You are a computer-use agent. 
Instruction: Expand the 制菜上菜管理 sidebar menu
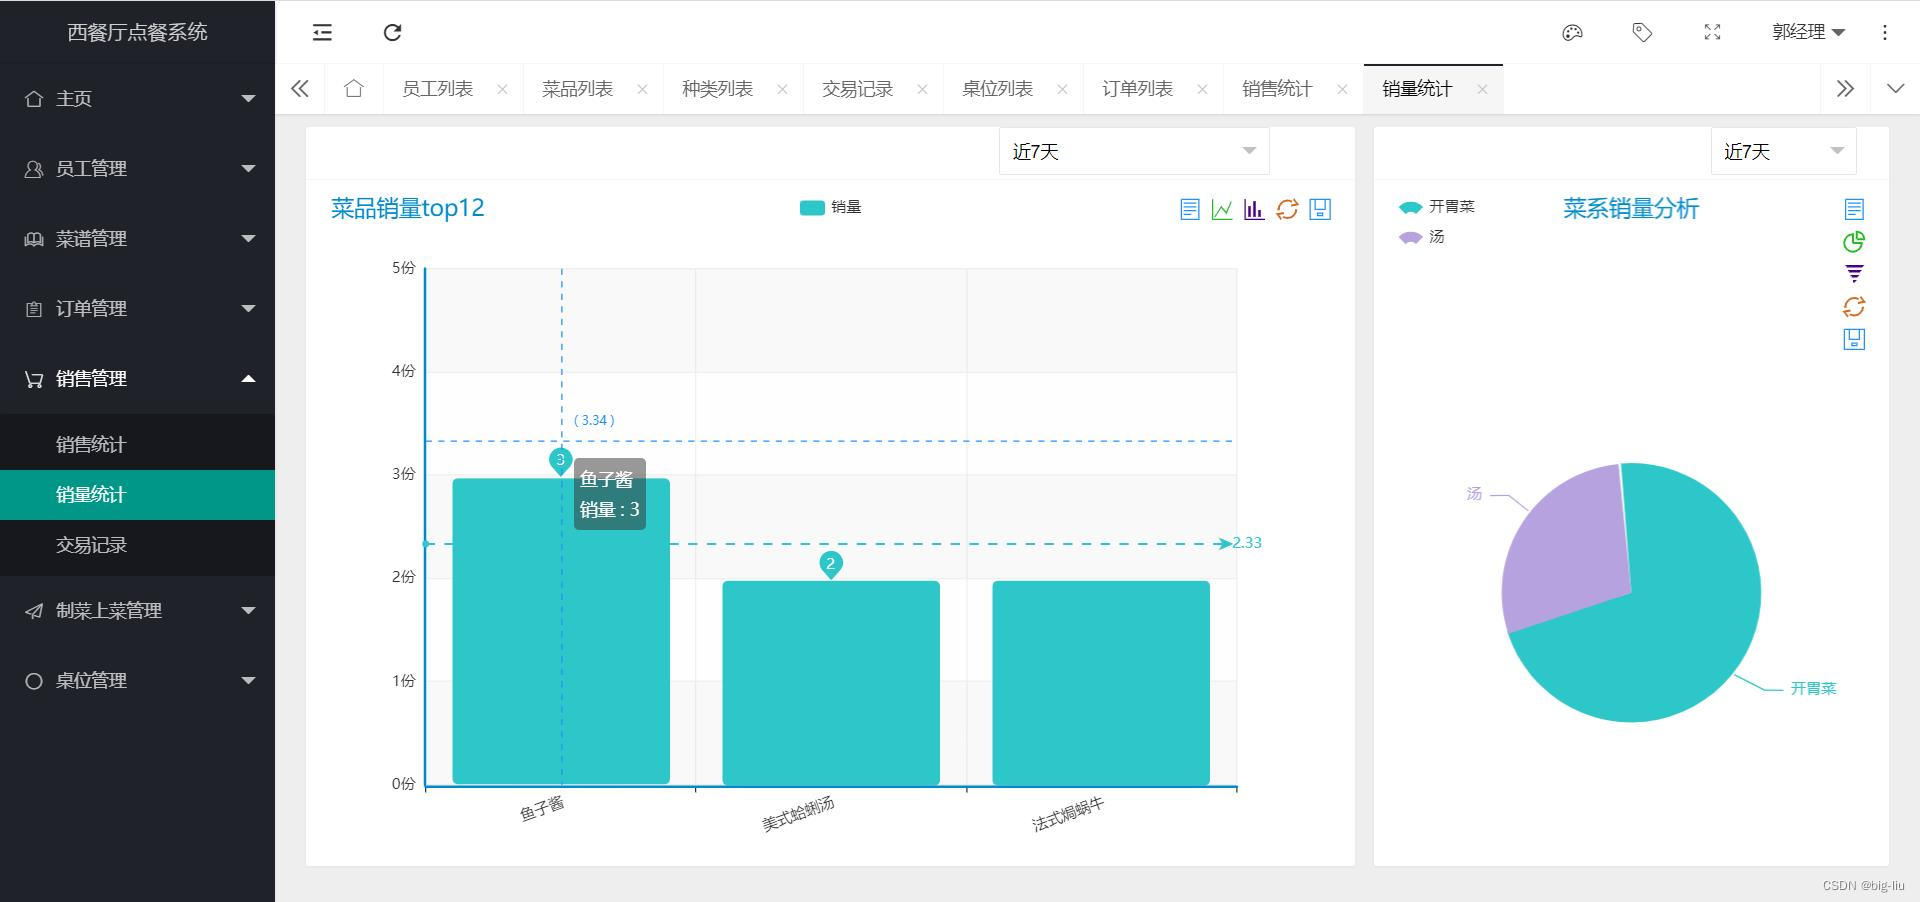coord(137,610)
